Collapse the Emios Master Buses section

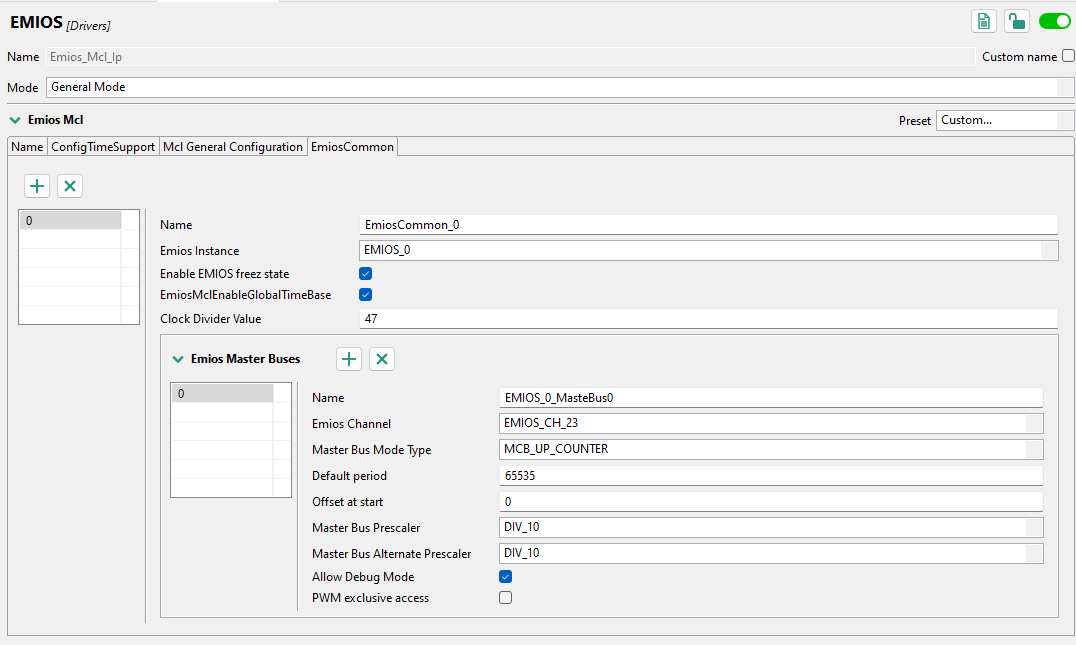178,359
